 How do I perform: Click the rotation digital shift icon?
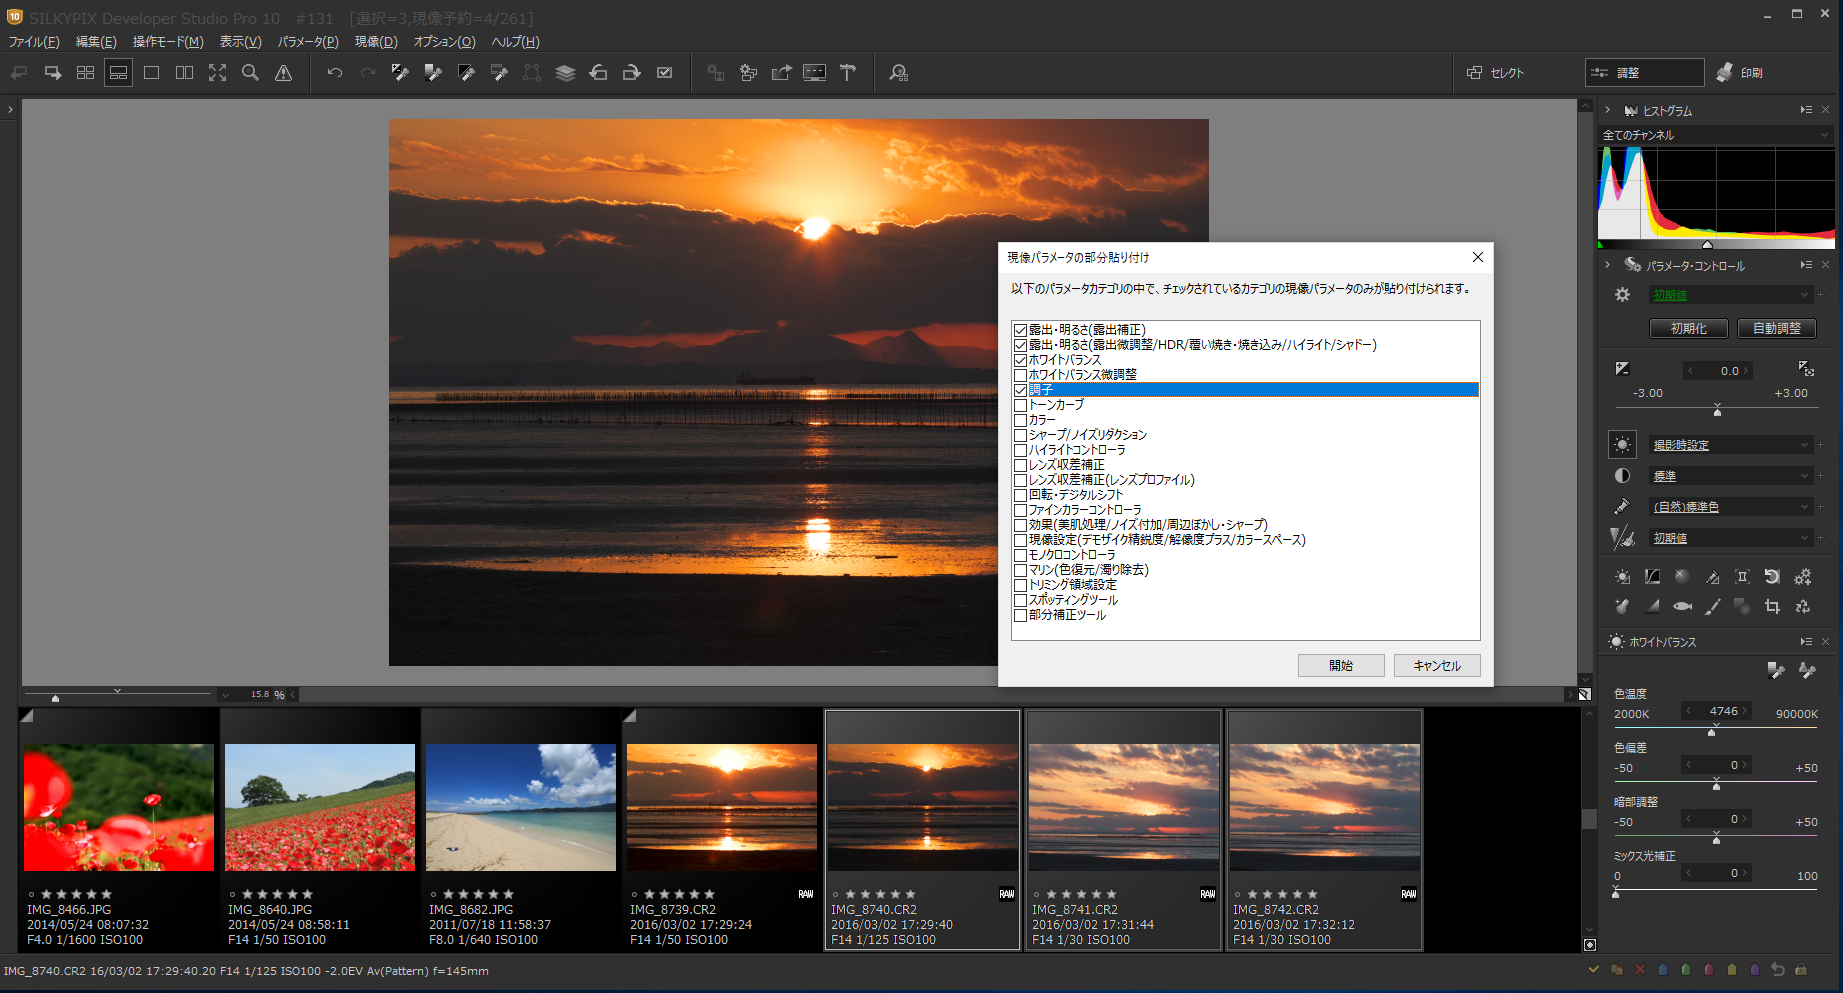click(x=1772, y=577)
